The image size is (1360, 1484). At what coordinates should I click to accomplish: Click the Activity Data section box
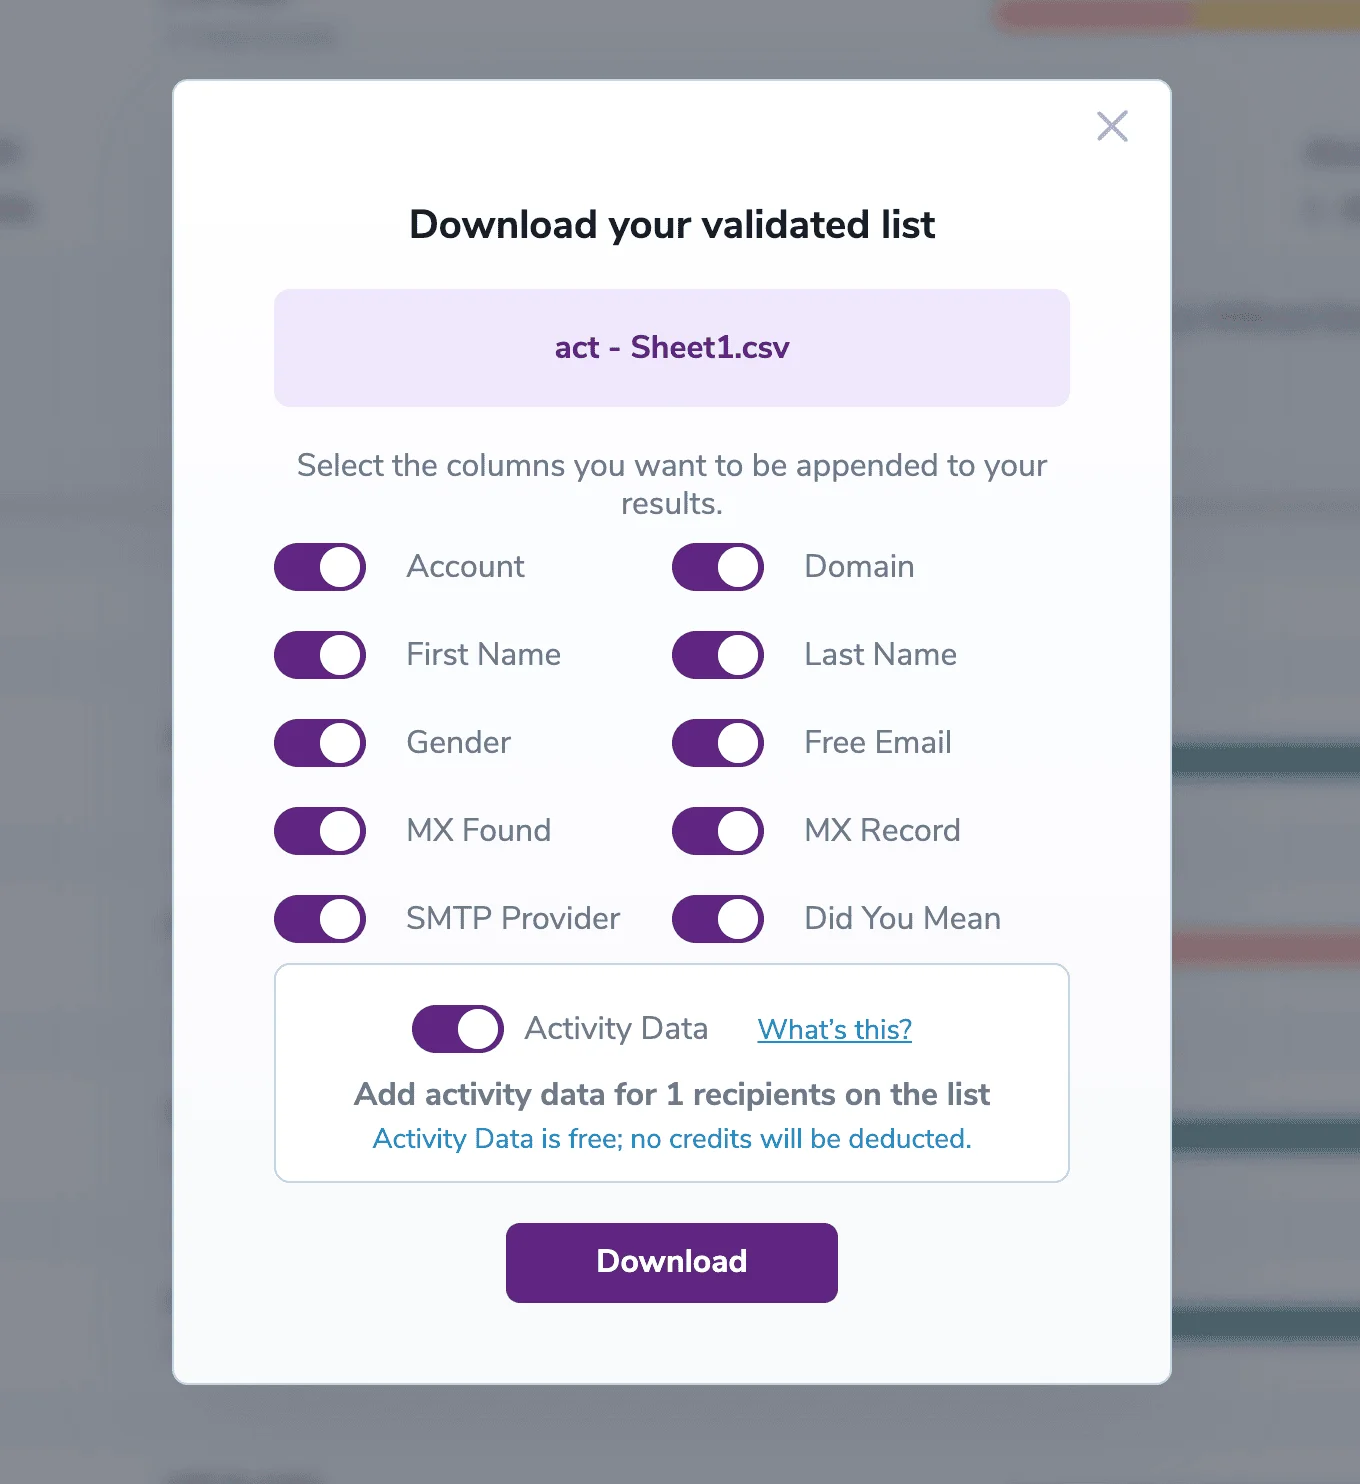671,1073
